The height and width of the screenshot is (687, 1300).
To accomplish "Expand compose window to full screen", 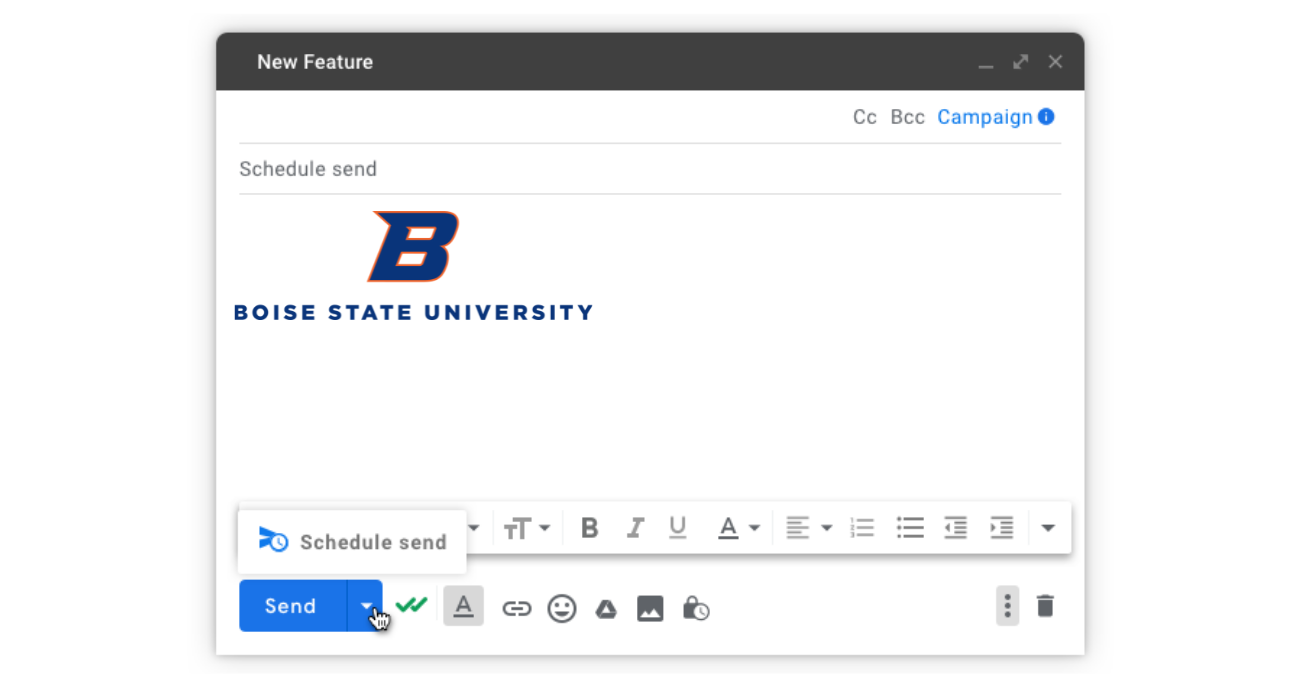I will point(1021,62).
